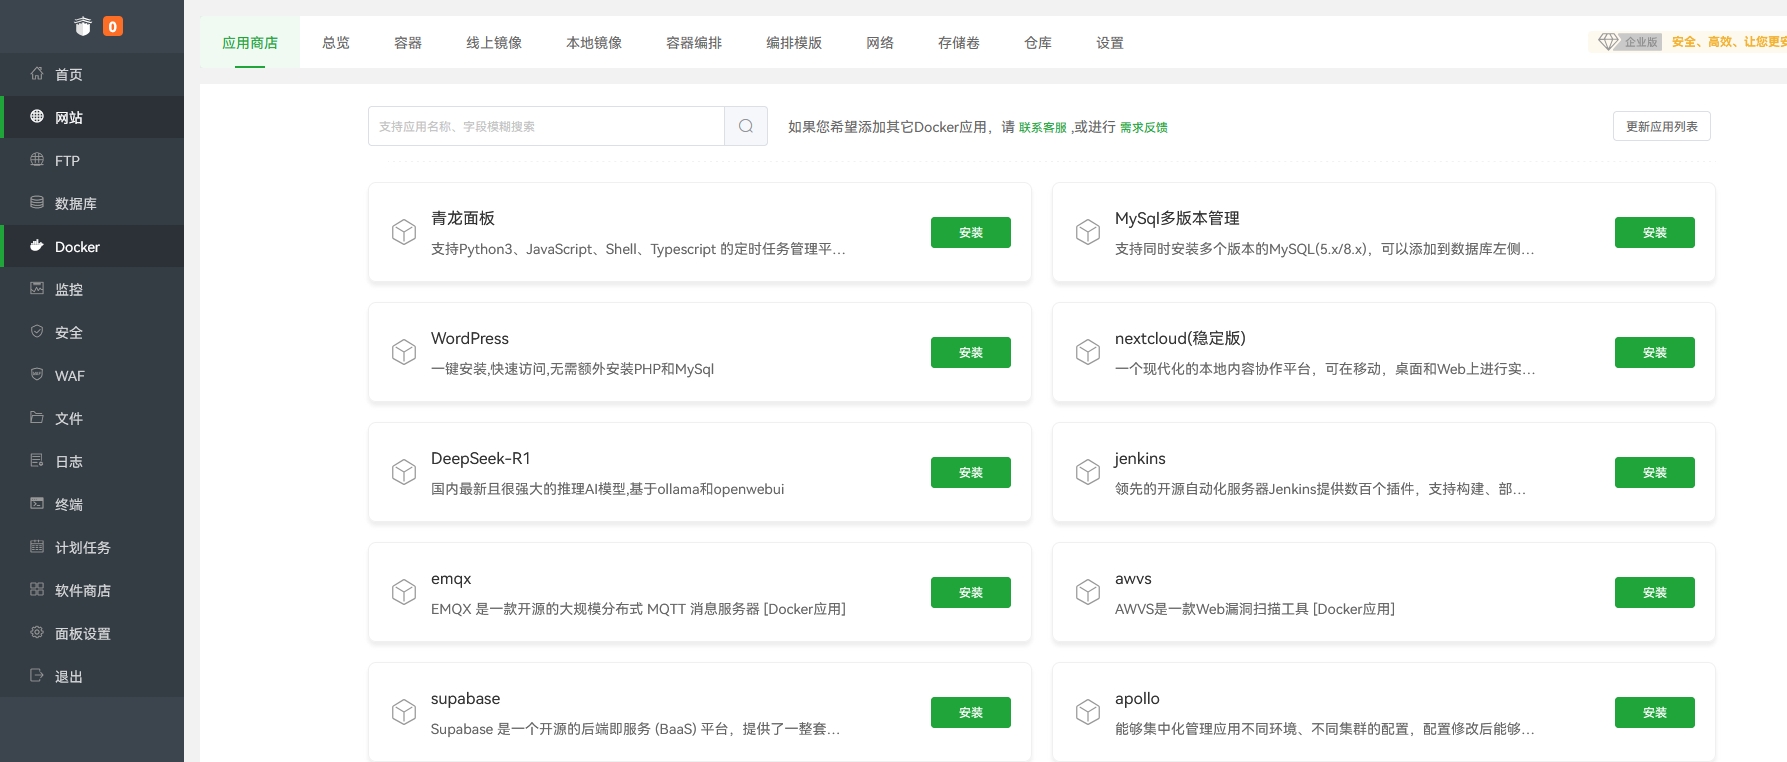Click the 青龙面板 app title
Screen dimensions: 1787x762
coord(463,218)
